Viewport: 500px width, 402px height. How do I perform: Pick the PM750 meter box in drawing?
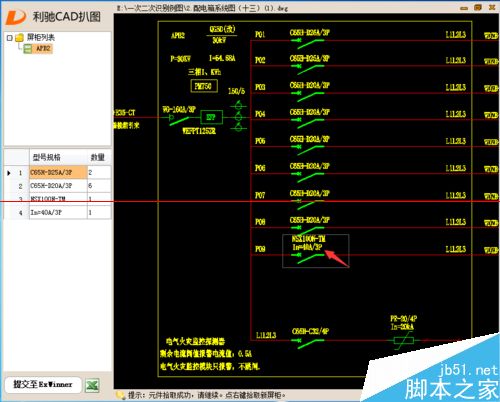coord(204,86)
